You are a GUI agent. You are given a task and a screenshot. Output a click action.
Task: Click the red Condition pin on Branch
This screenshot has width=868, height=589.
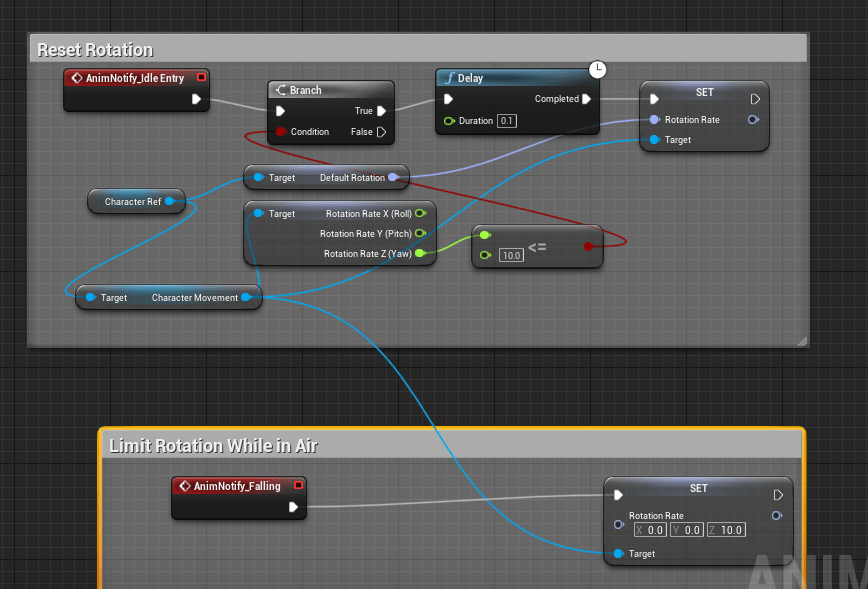tap(281, 132)
